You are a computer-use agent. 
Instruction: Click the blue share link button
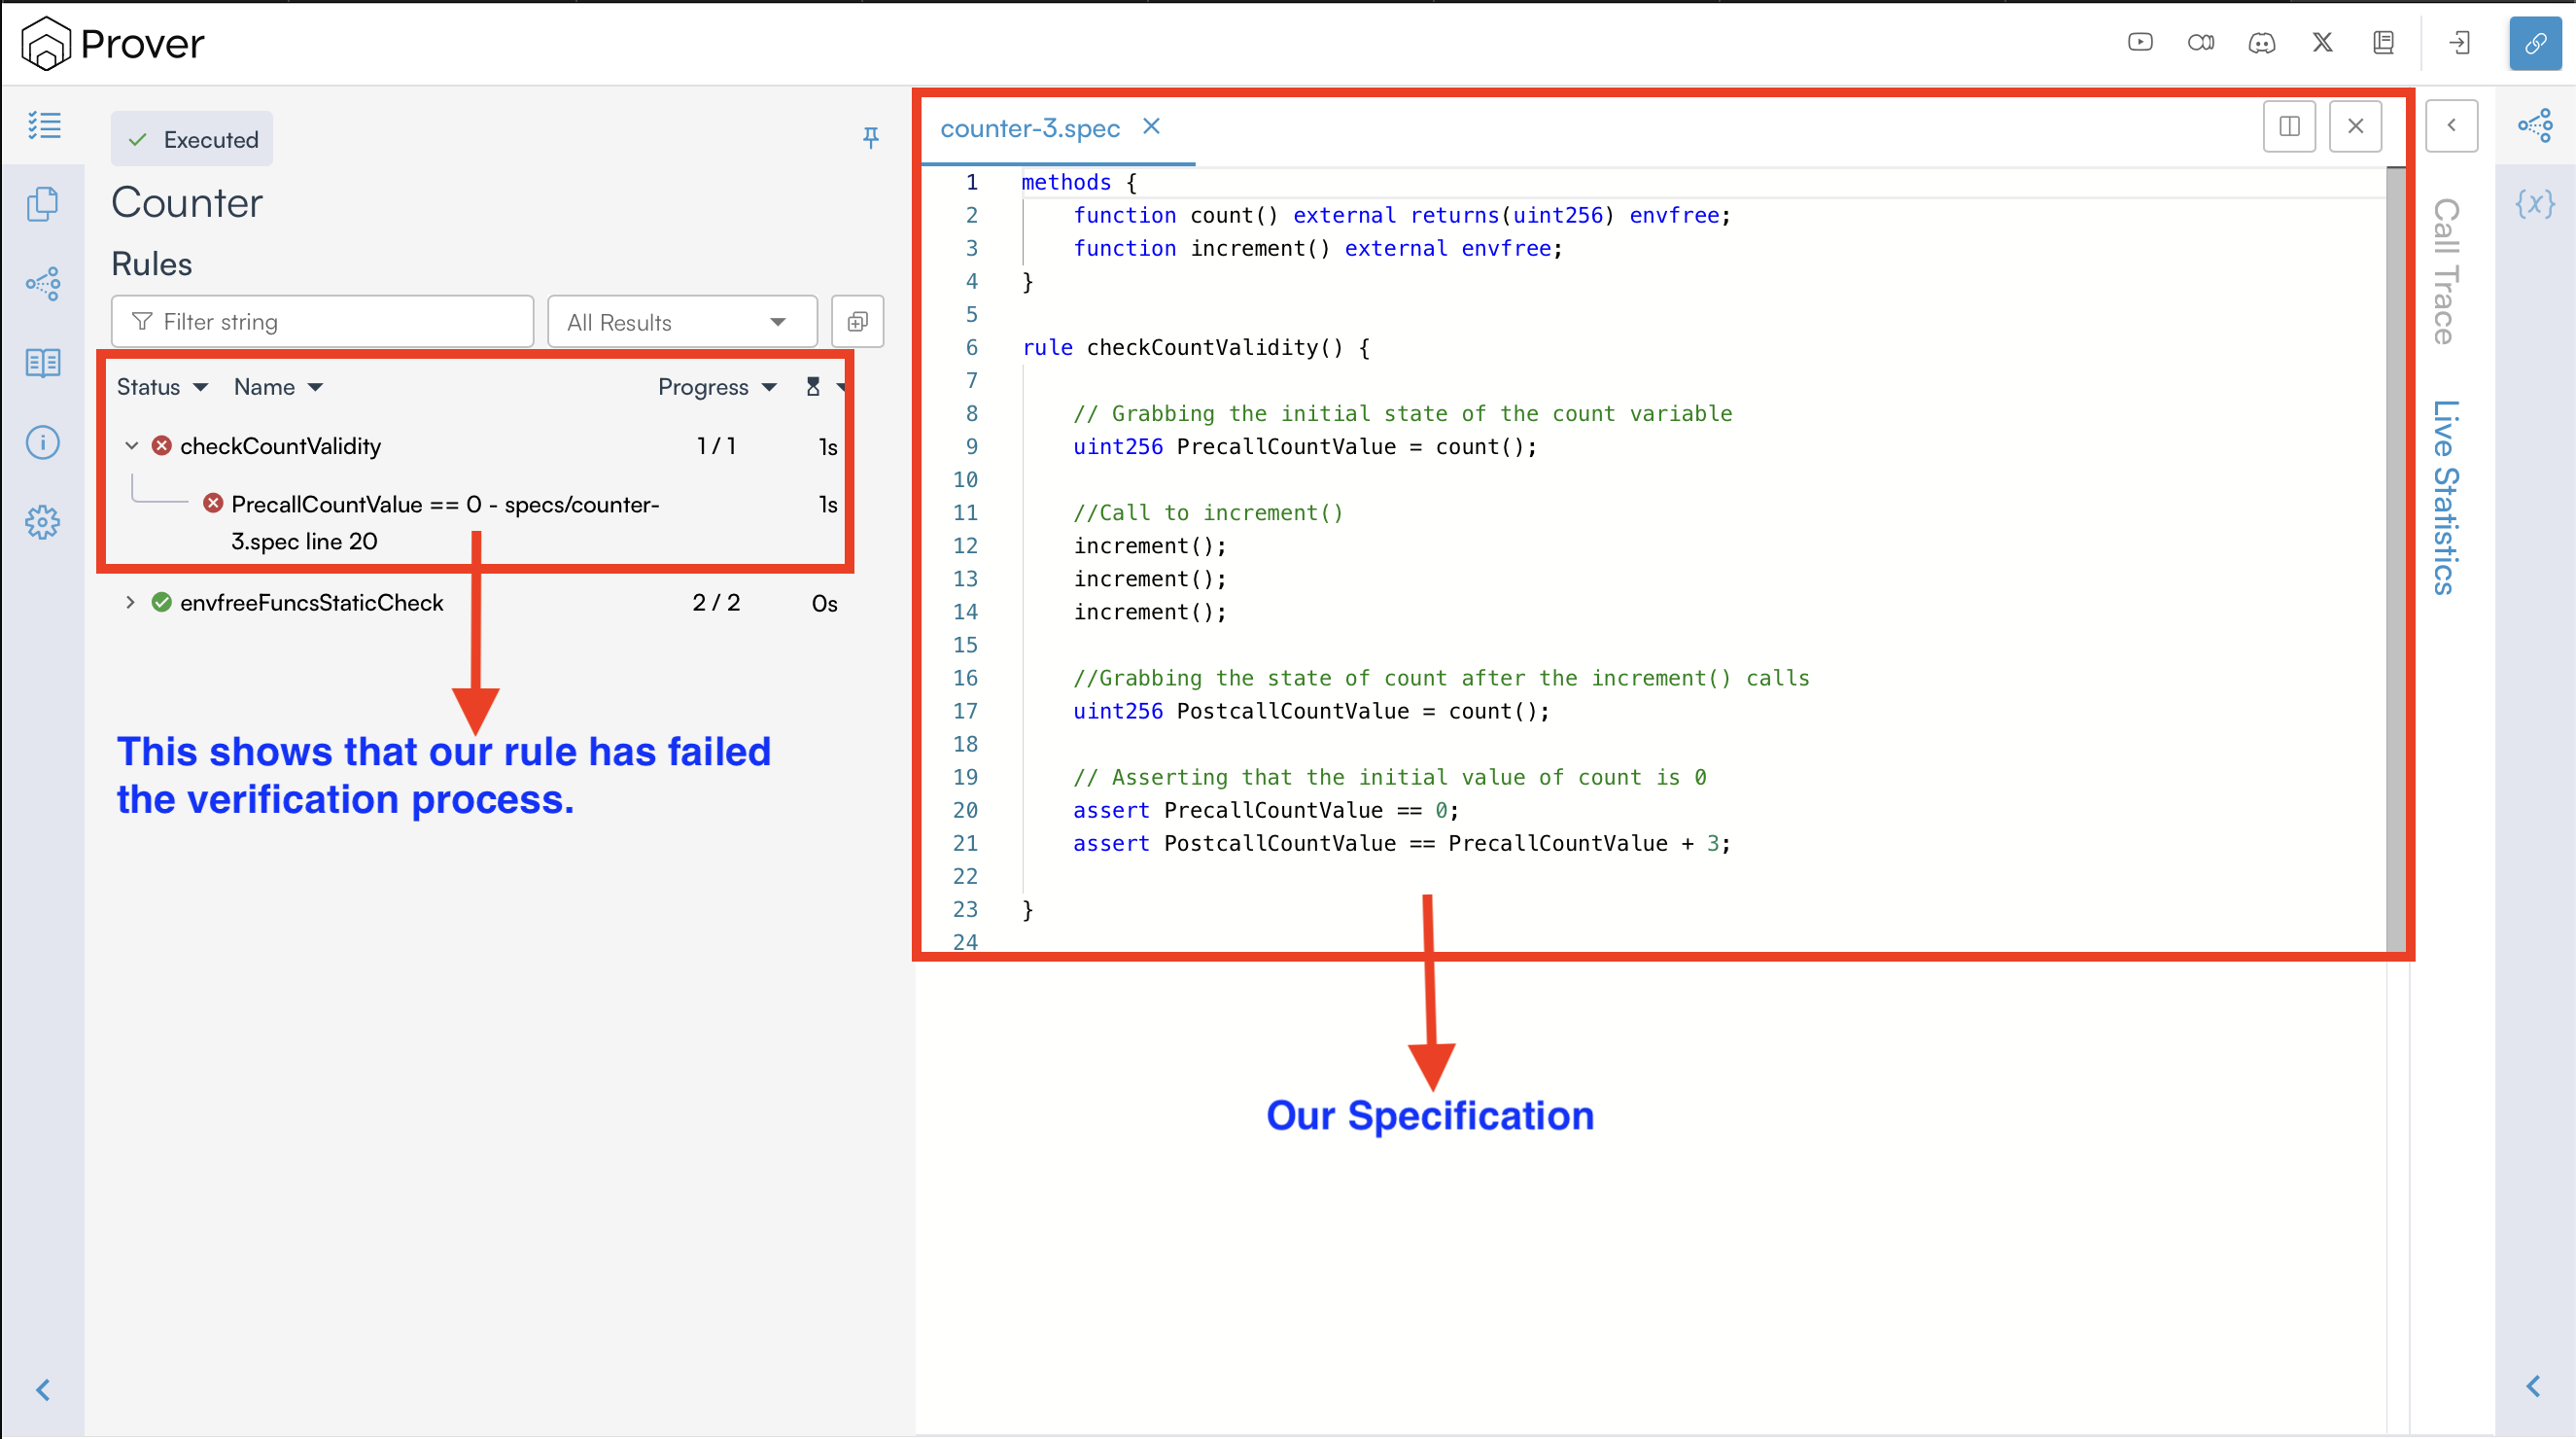2534,43
